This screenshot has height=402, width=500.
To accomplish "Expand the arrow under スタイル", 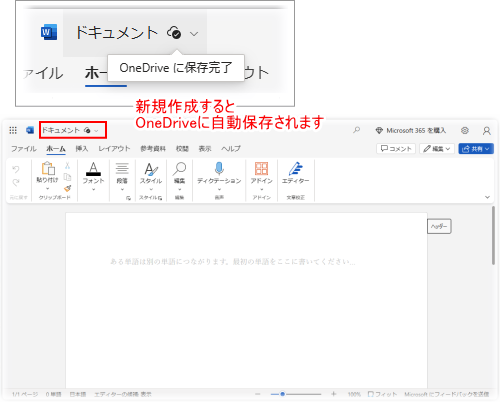I will [x=151, y=189].
